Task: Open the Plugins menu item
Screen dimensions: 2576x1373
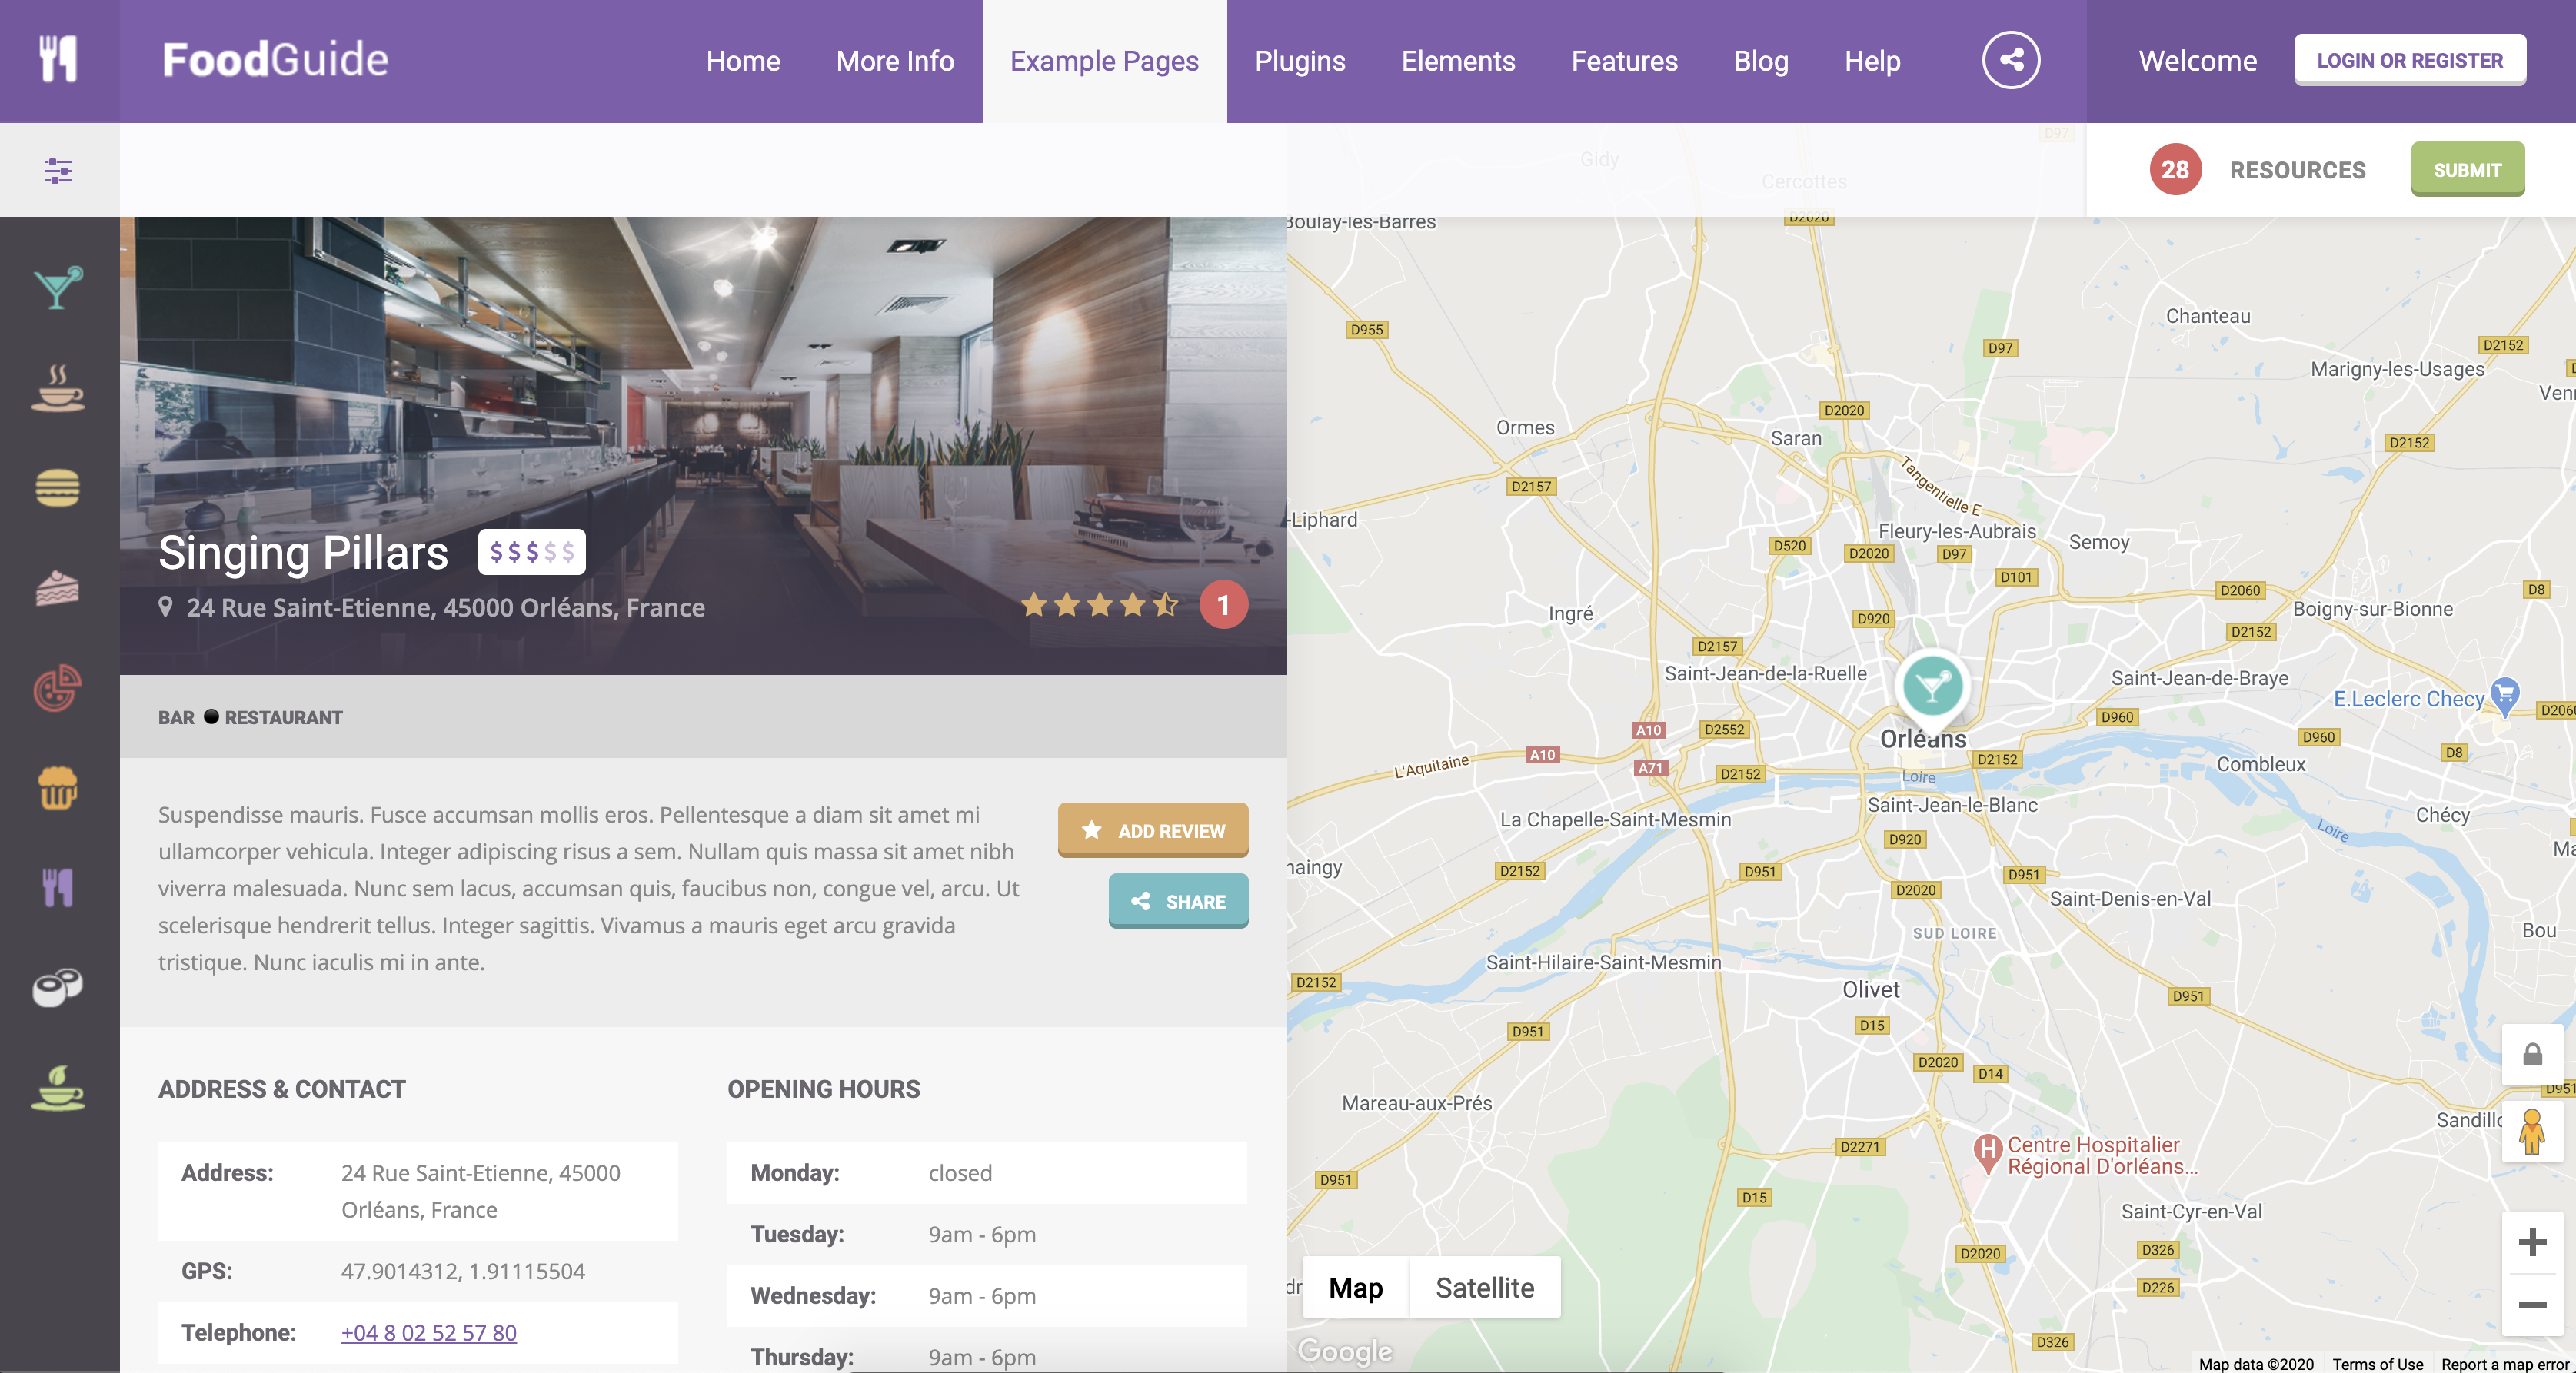Action: [x=1299, y=61]
